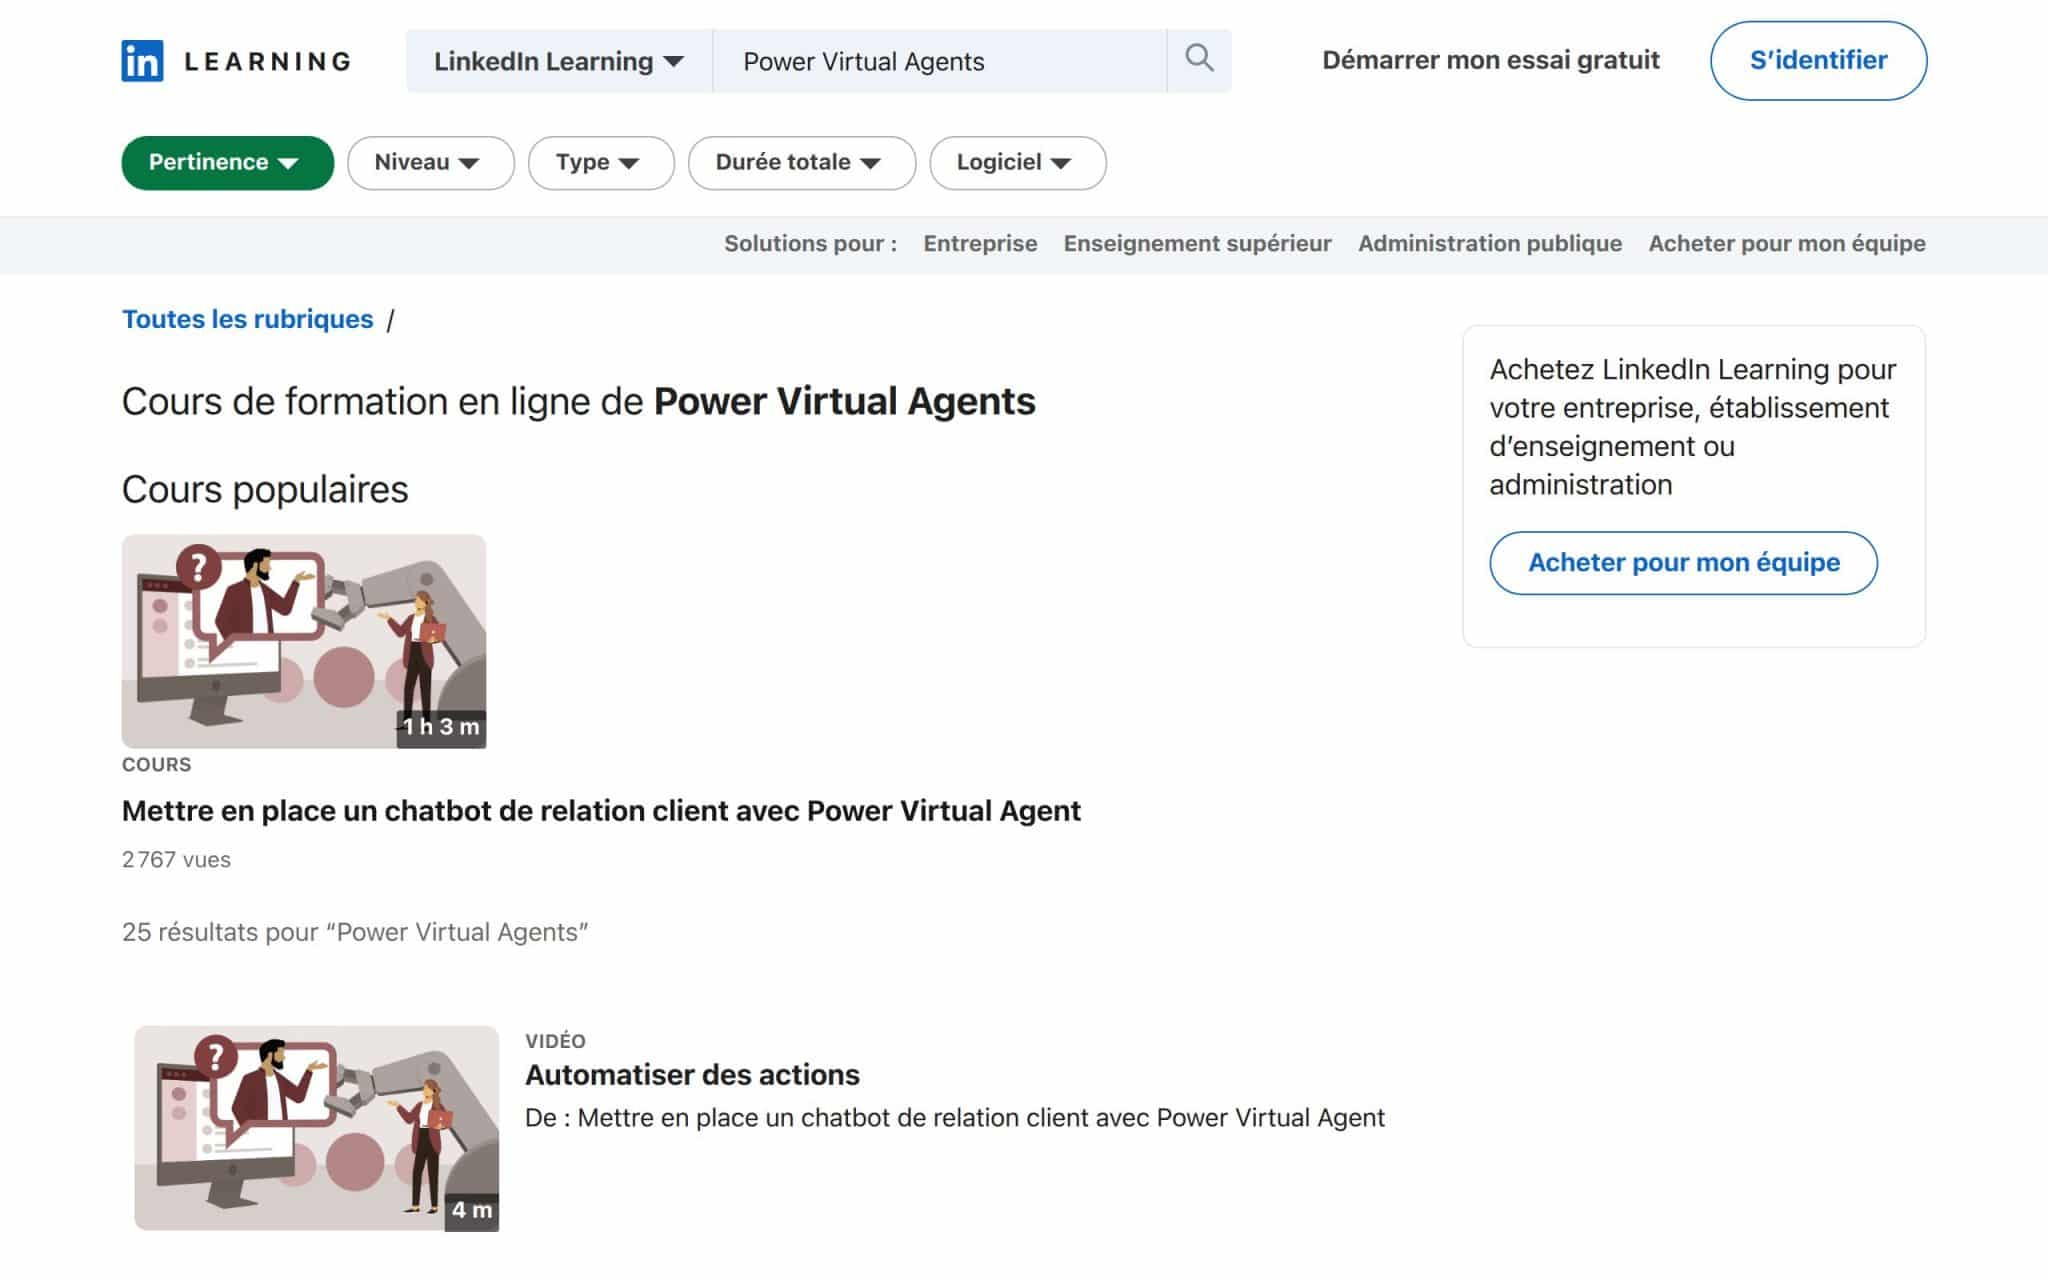Screen dimensions: 2048x1280
Task: Click the 'De : Mettre en place un chatbot' source line
Action: click(x=954, y=1117)
